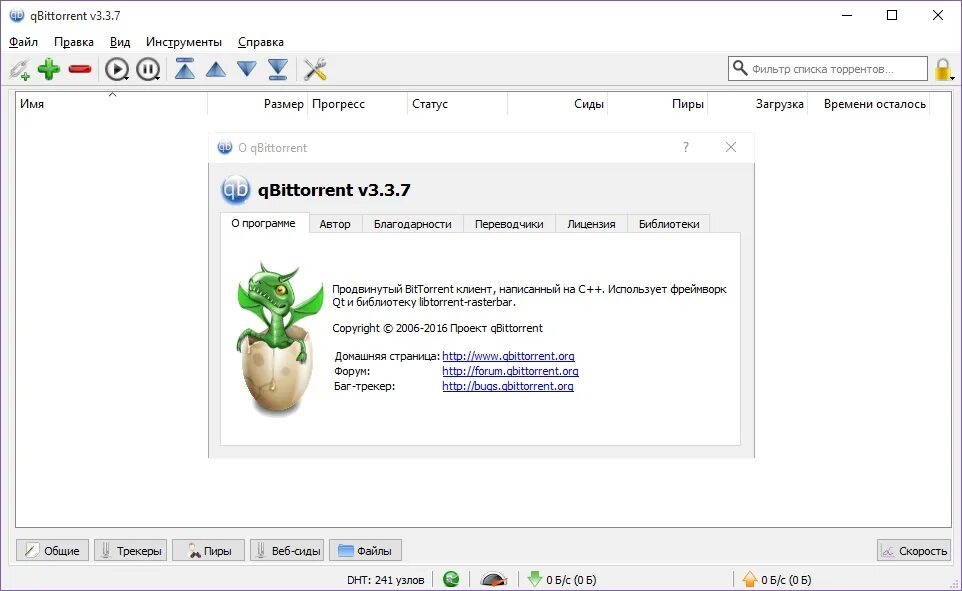Sort by the Пиры column header
Image resolution: width=962 pixels, height=591 pixels.
(657, 104)
